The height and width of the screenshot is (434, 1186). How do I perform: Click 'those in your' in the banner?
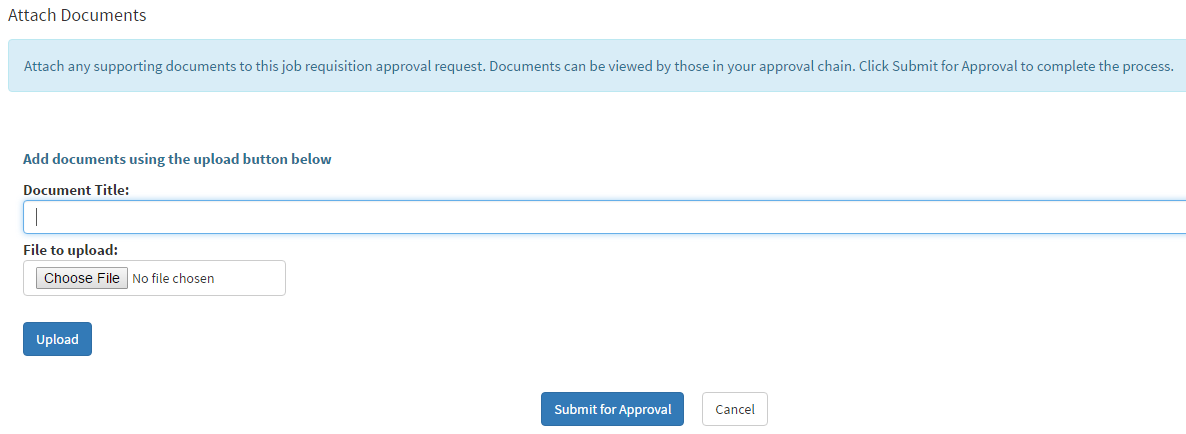click(x=706, y=67)
